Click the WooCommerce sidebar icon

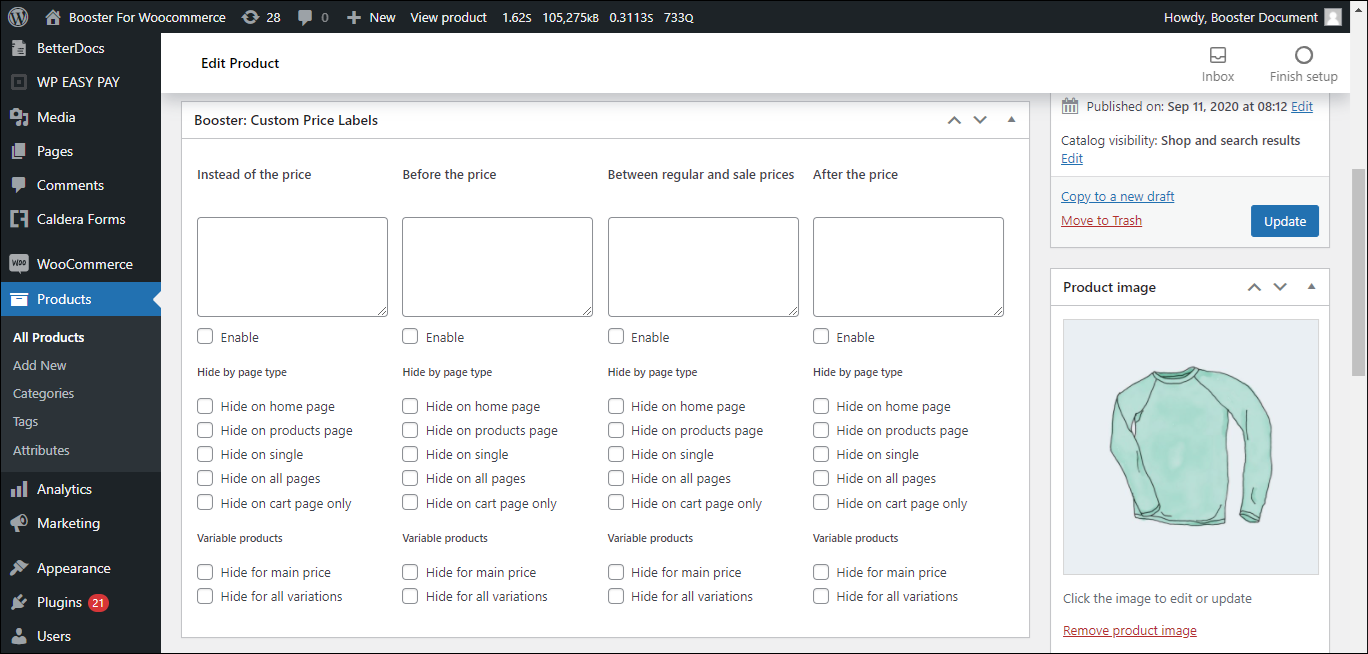[x=18, y=264]
